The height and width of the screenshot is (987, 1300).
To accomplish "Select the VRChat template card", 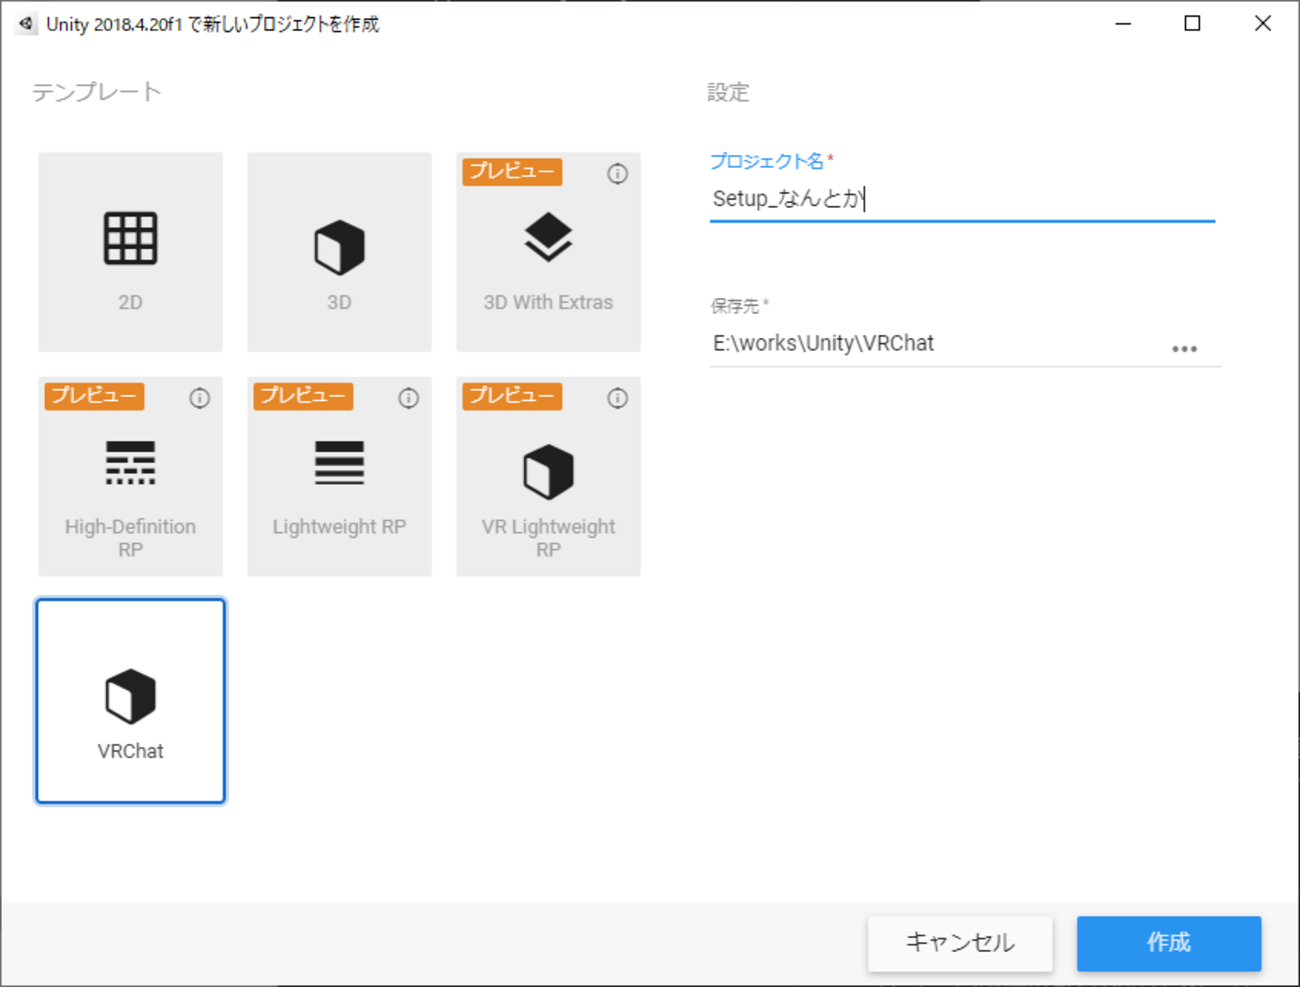I will (x=130, y=701).
